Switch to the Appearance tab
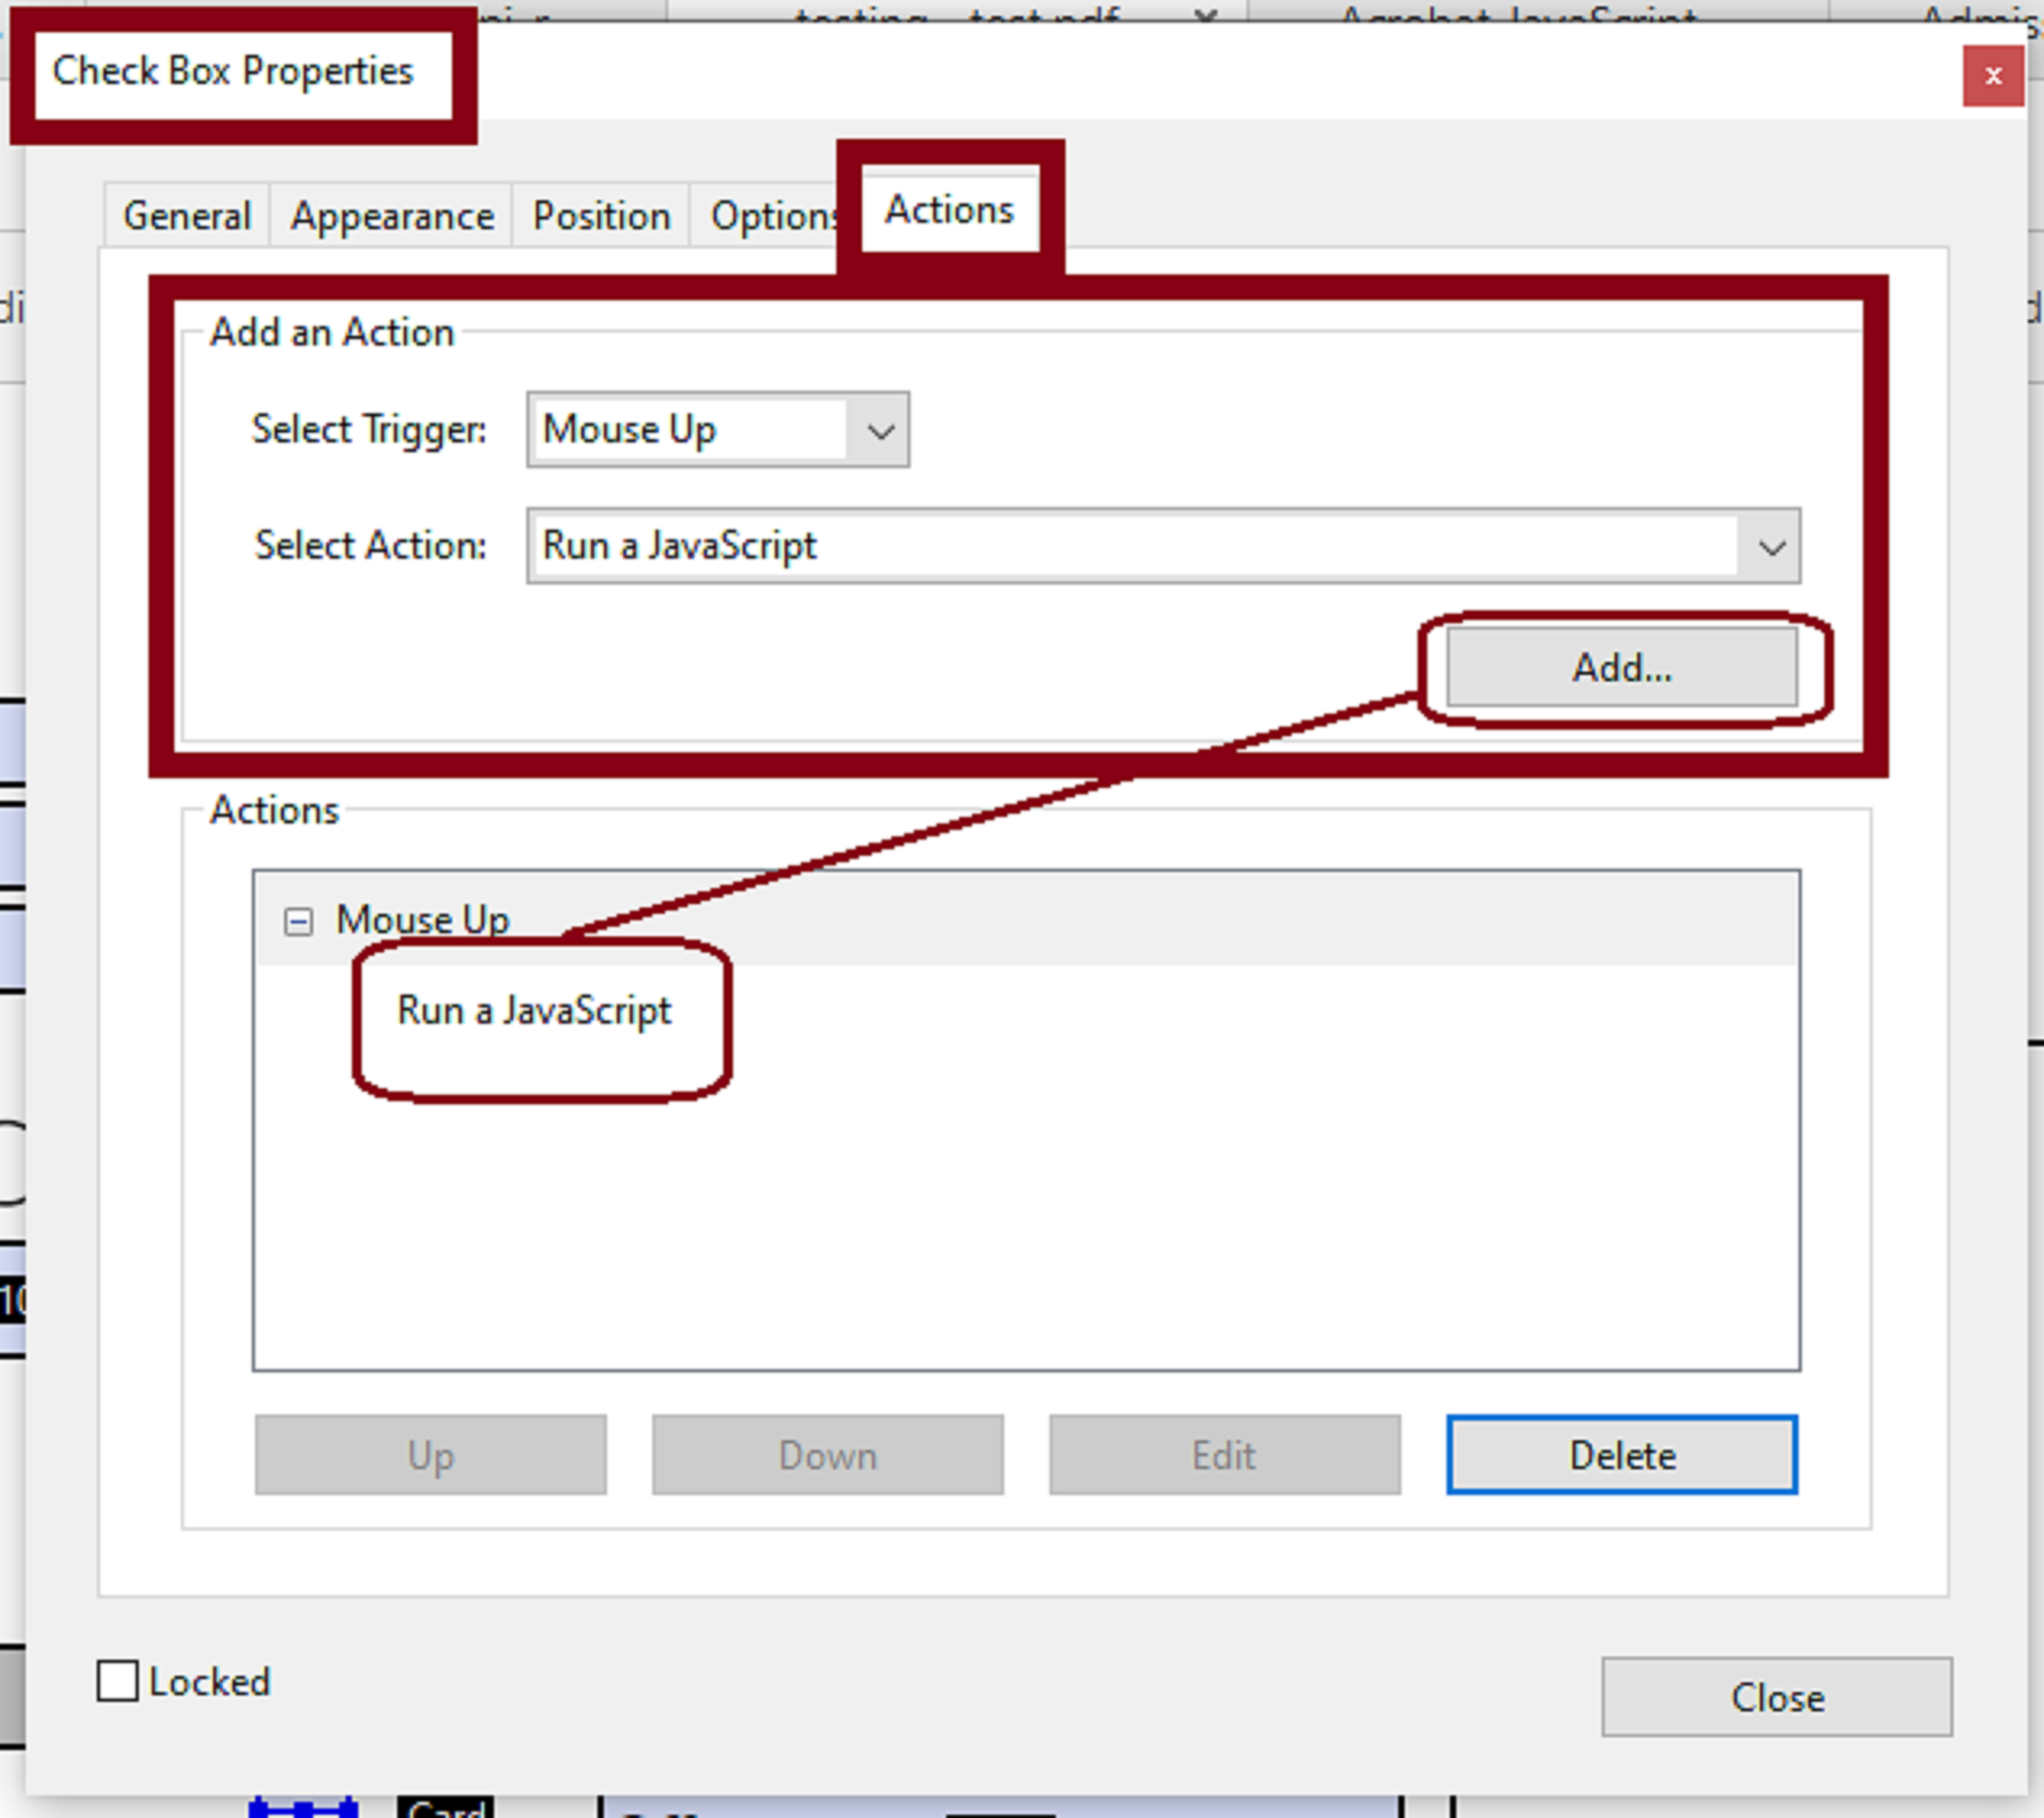Viewport: 2044px width, 1818px height. (x=391, y=215)
